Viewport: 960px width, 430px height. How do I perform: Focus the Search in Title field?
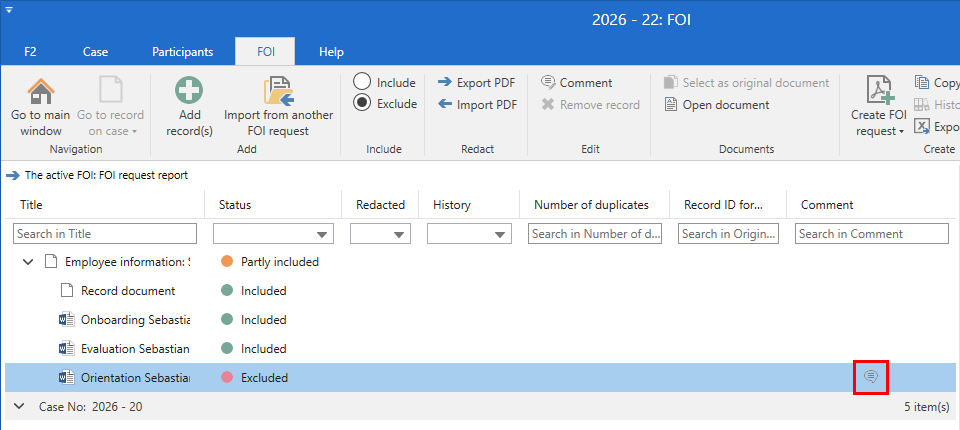click(105, 233)
